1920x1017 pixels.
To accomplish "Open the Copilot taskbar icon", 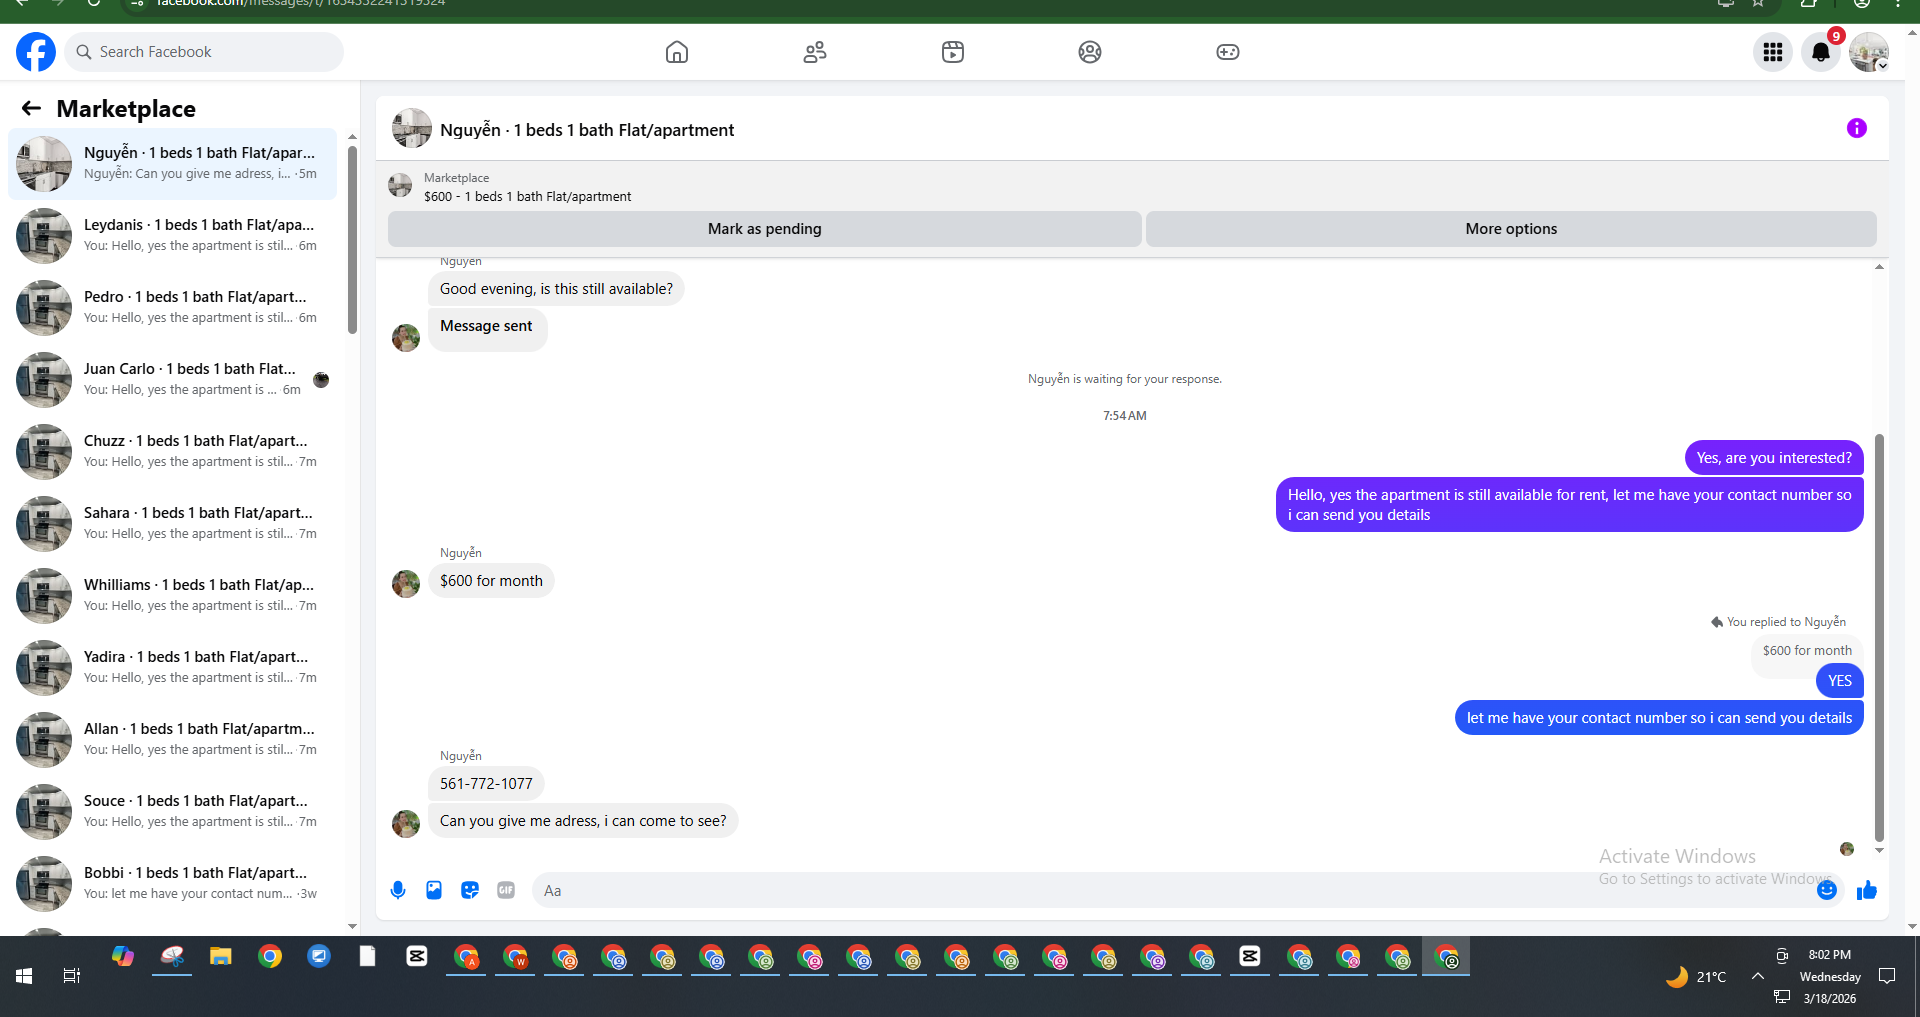I will pos(123,957).
